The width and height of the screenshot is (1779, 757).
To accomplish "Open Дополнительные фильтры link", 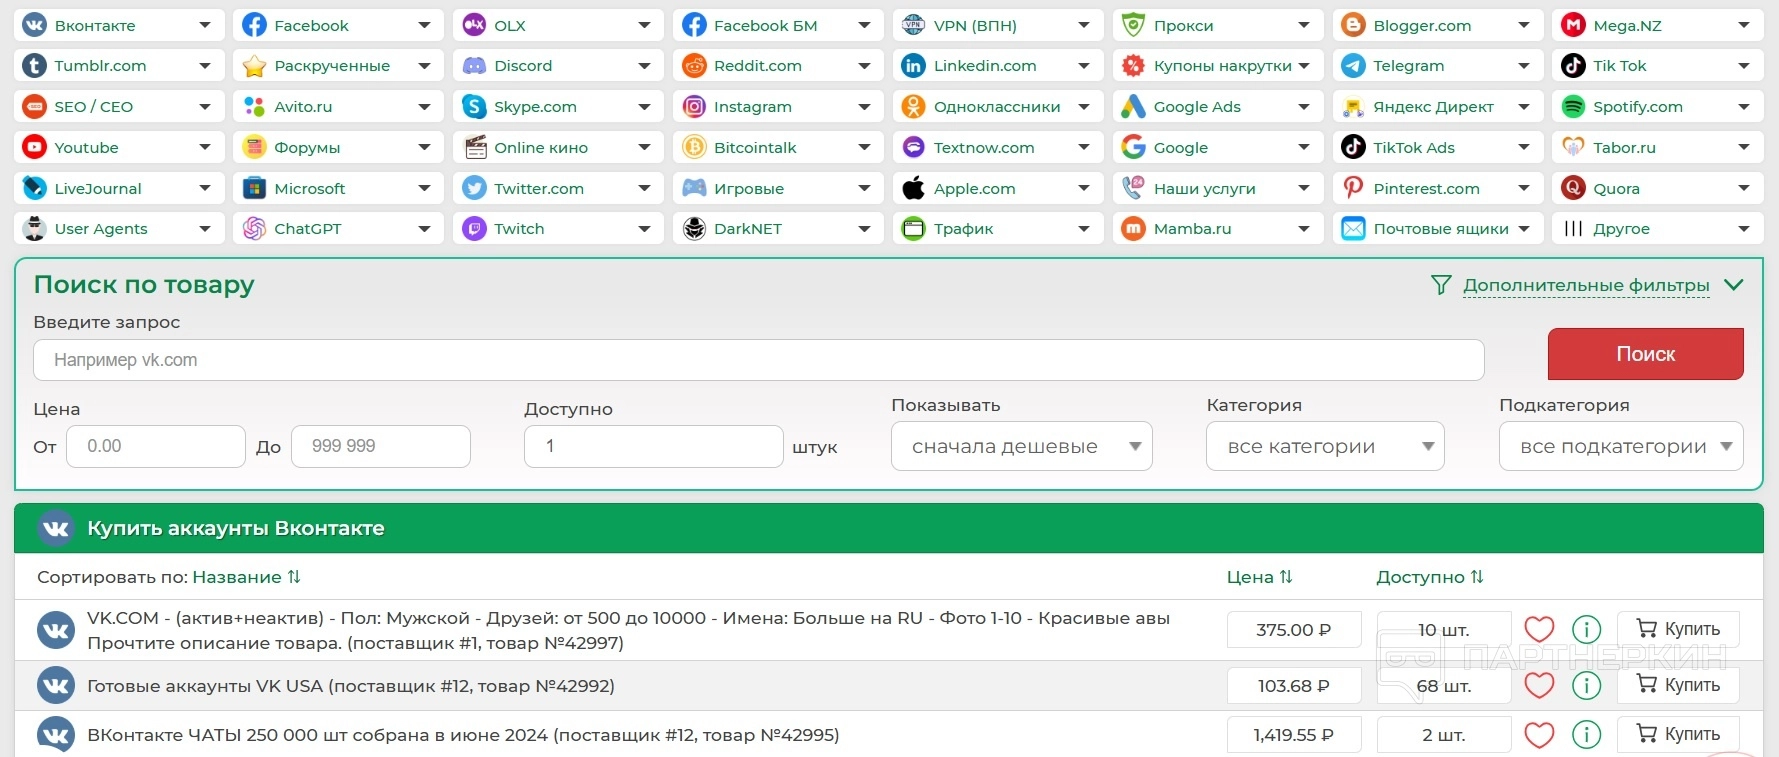I will tap(1586, 285).
